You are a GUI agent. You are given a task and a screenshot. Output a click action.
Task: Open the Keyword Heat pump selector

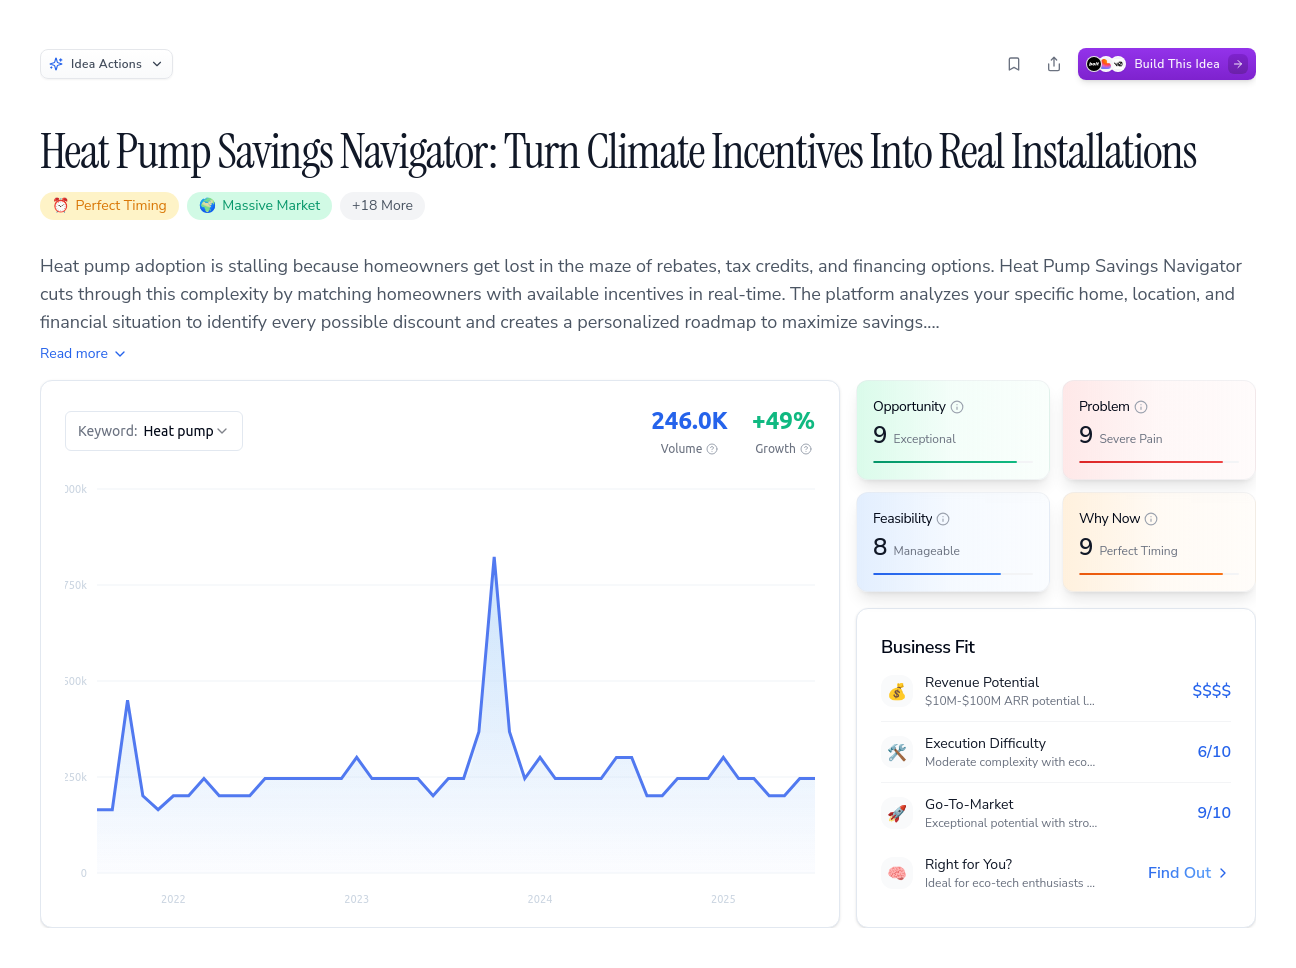pyautogui.click(x=154, y=431)
